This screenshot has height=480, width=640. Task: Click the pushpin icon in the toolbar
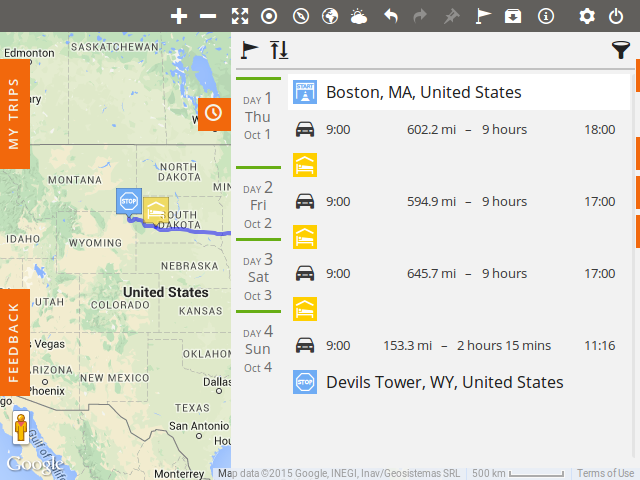tap(451, 16)
